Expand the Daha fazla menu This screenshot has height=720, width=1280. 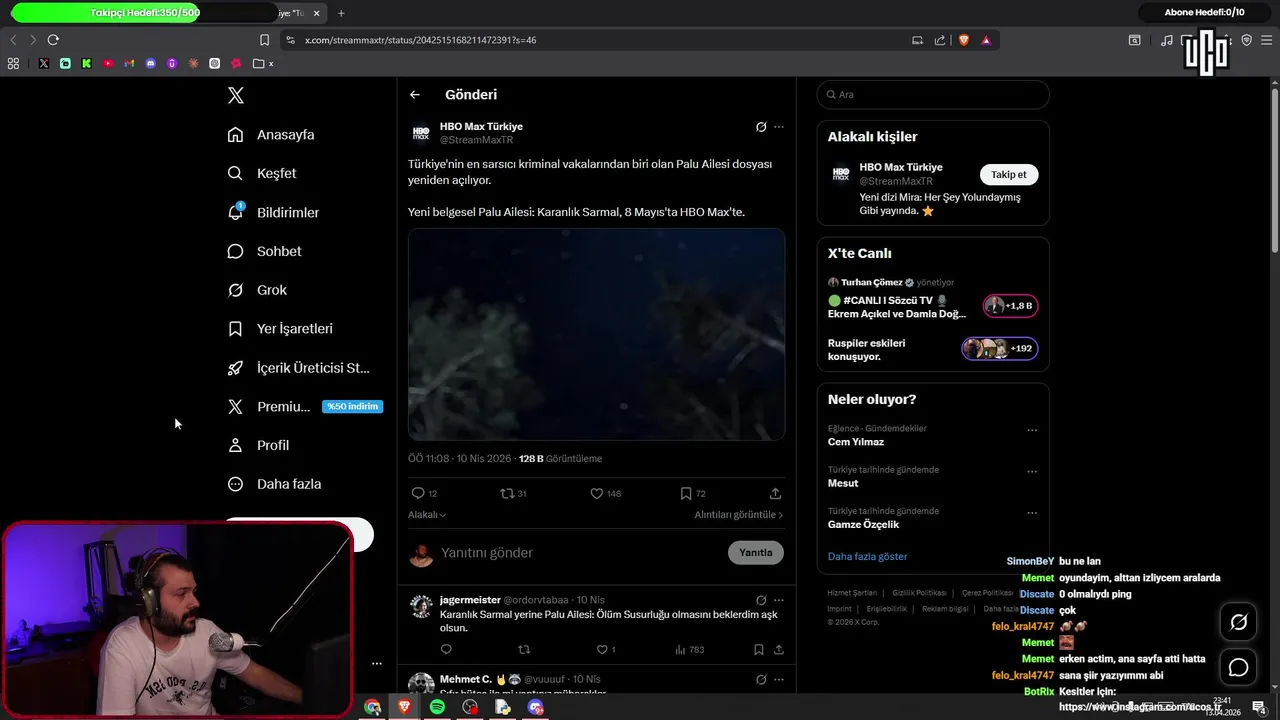click(x=274, y=484)
